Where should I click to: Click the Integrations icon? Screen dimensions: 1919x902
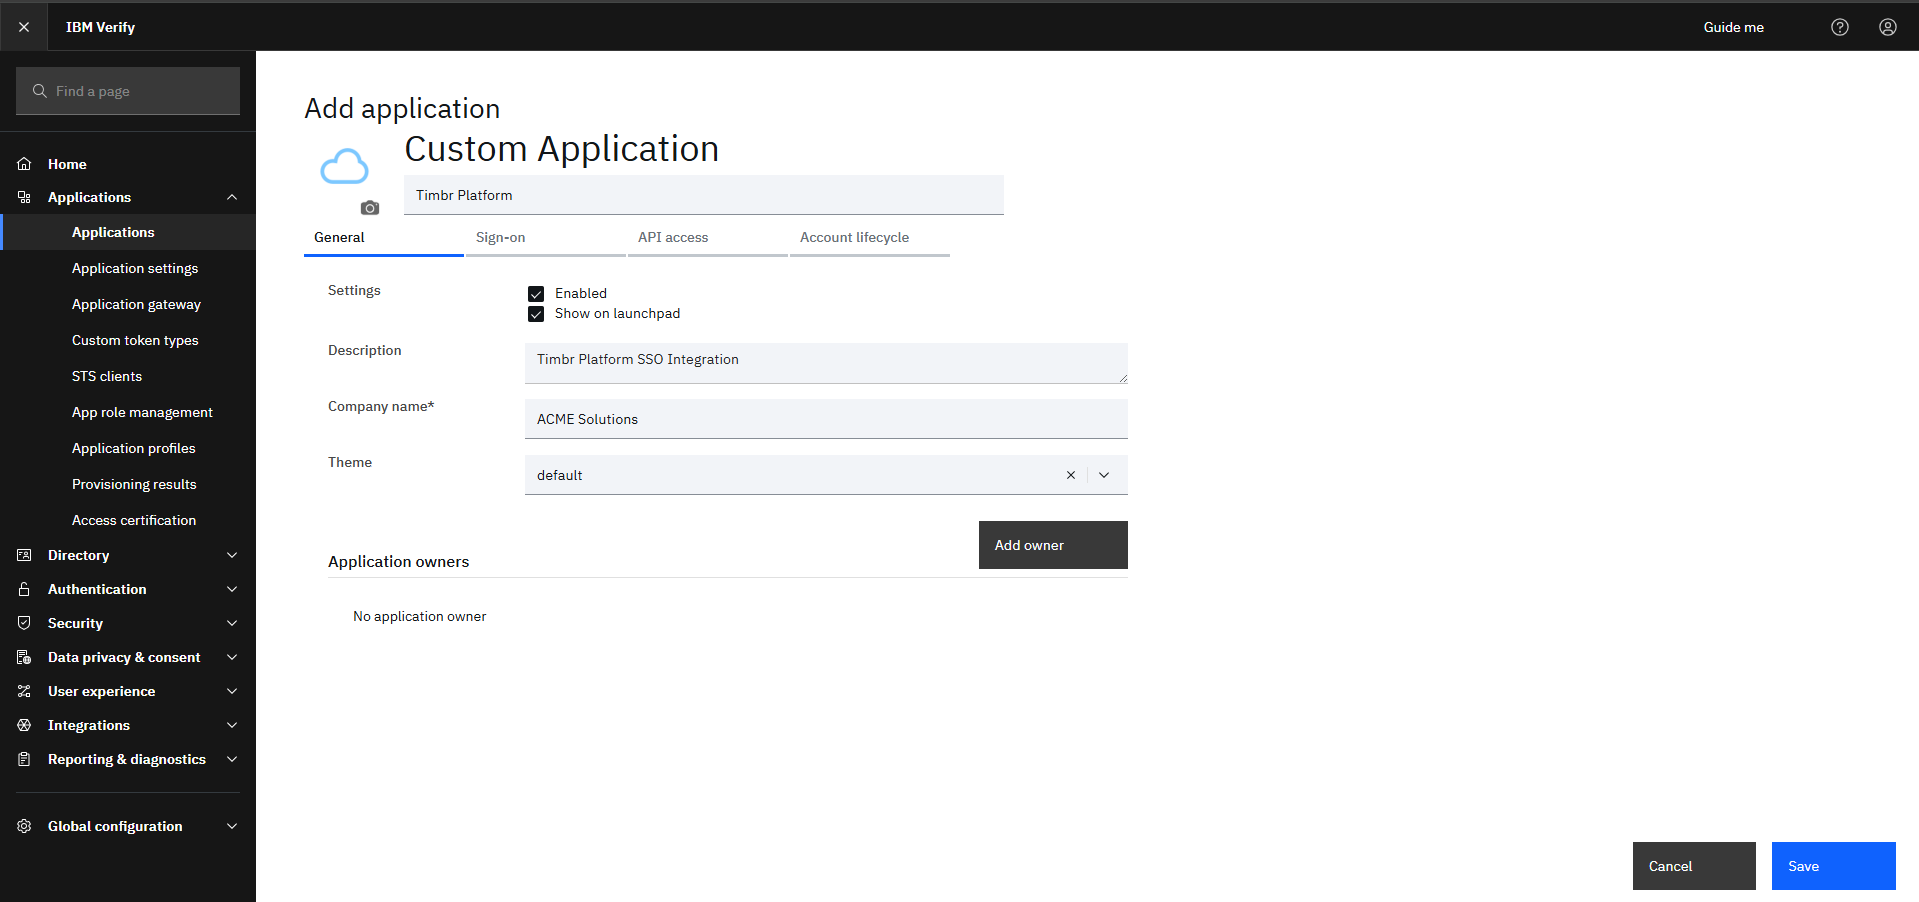(x=24, y=725)
